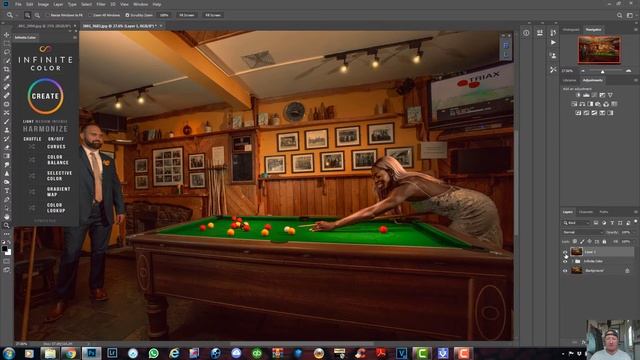Click the 100% zoom button

click(164, 15)
